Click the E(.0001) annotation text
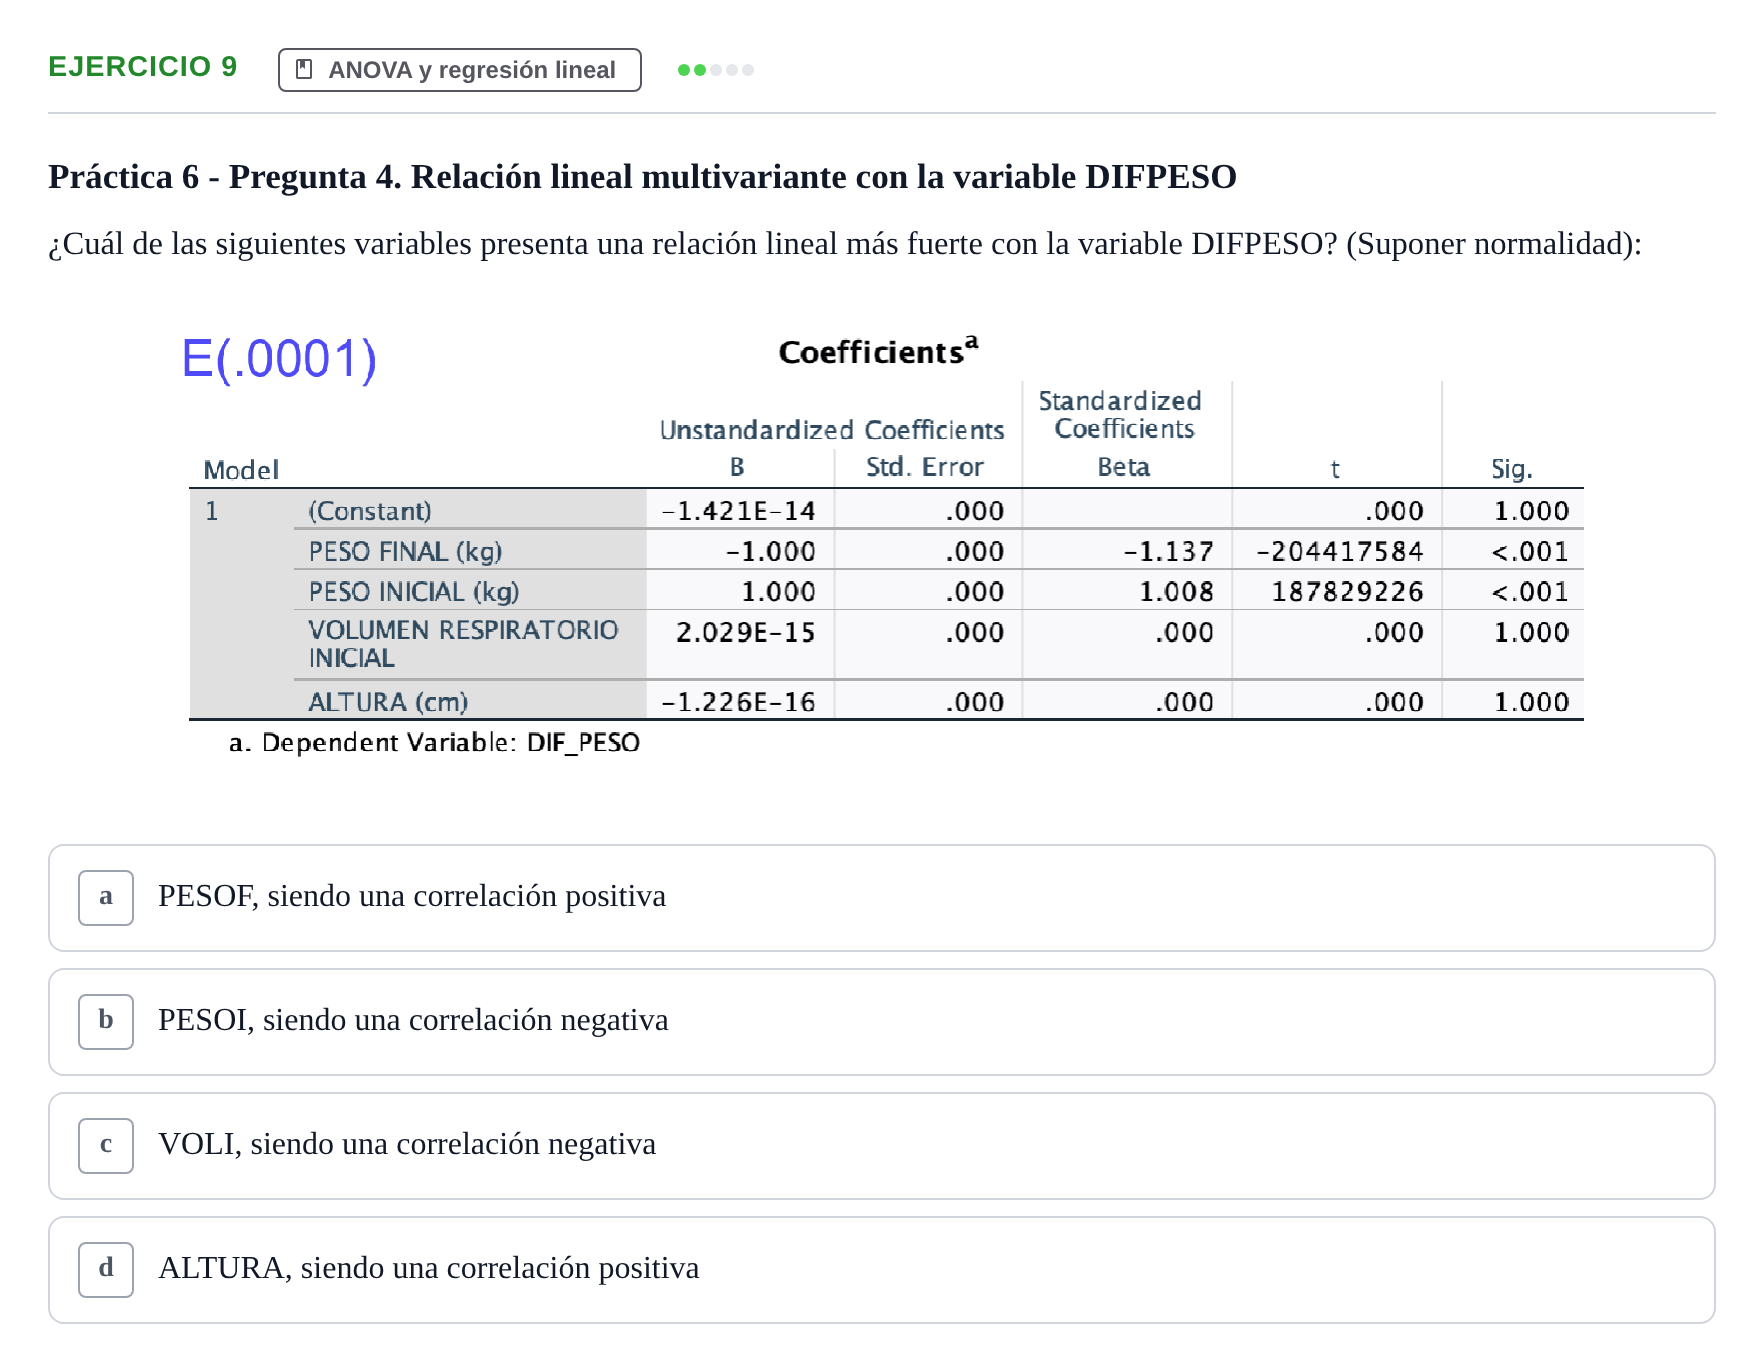Viewport: 1764px width, 1372px height. coord(279,358)
